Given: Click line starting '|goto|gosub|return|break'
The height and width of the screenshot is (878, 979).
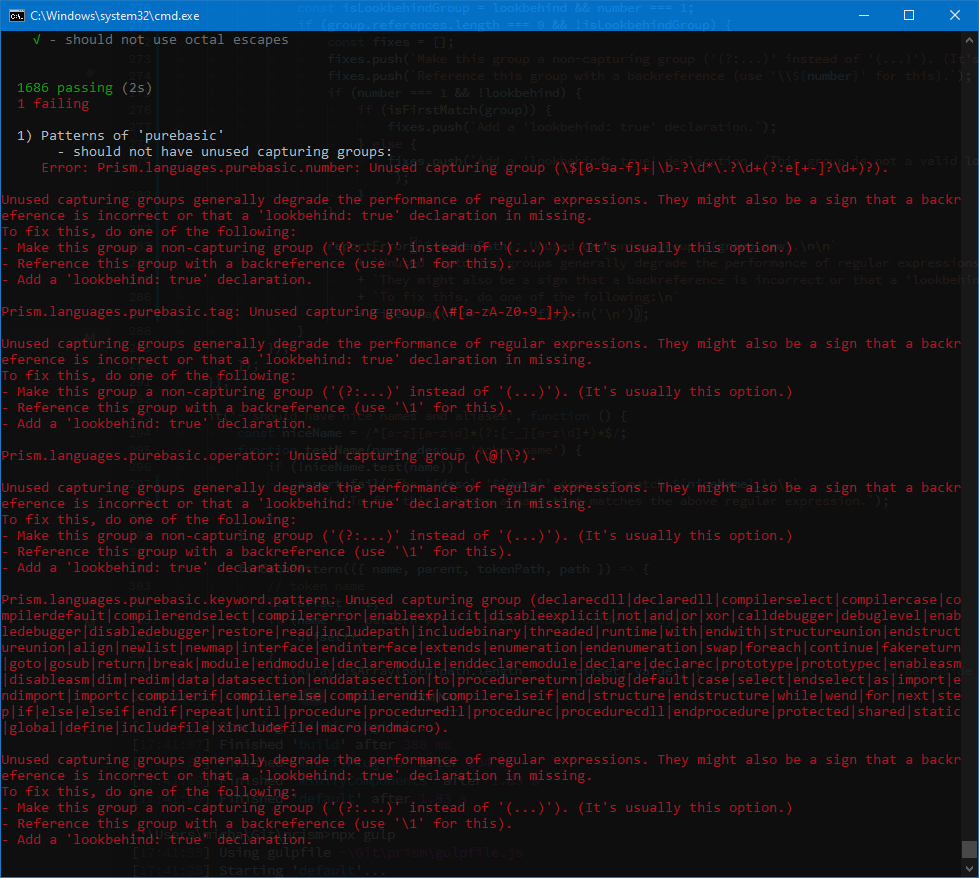Looking at the screenshot, I should coord(481,664).
